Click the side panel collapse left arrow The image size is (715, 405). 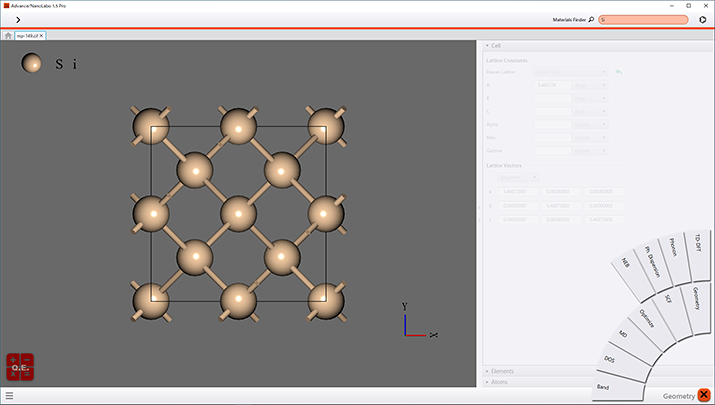[x=479, y=208]
